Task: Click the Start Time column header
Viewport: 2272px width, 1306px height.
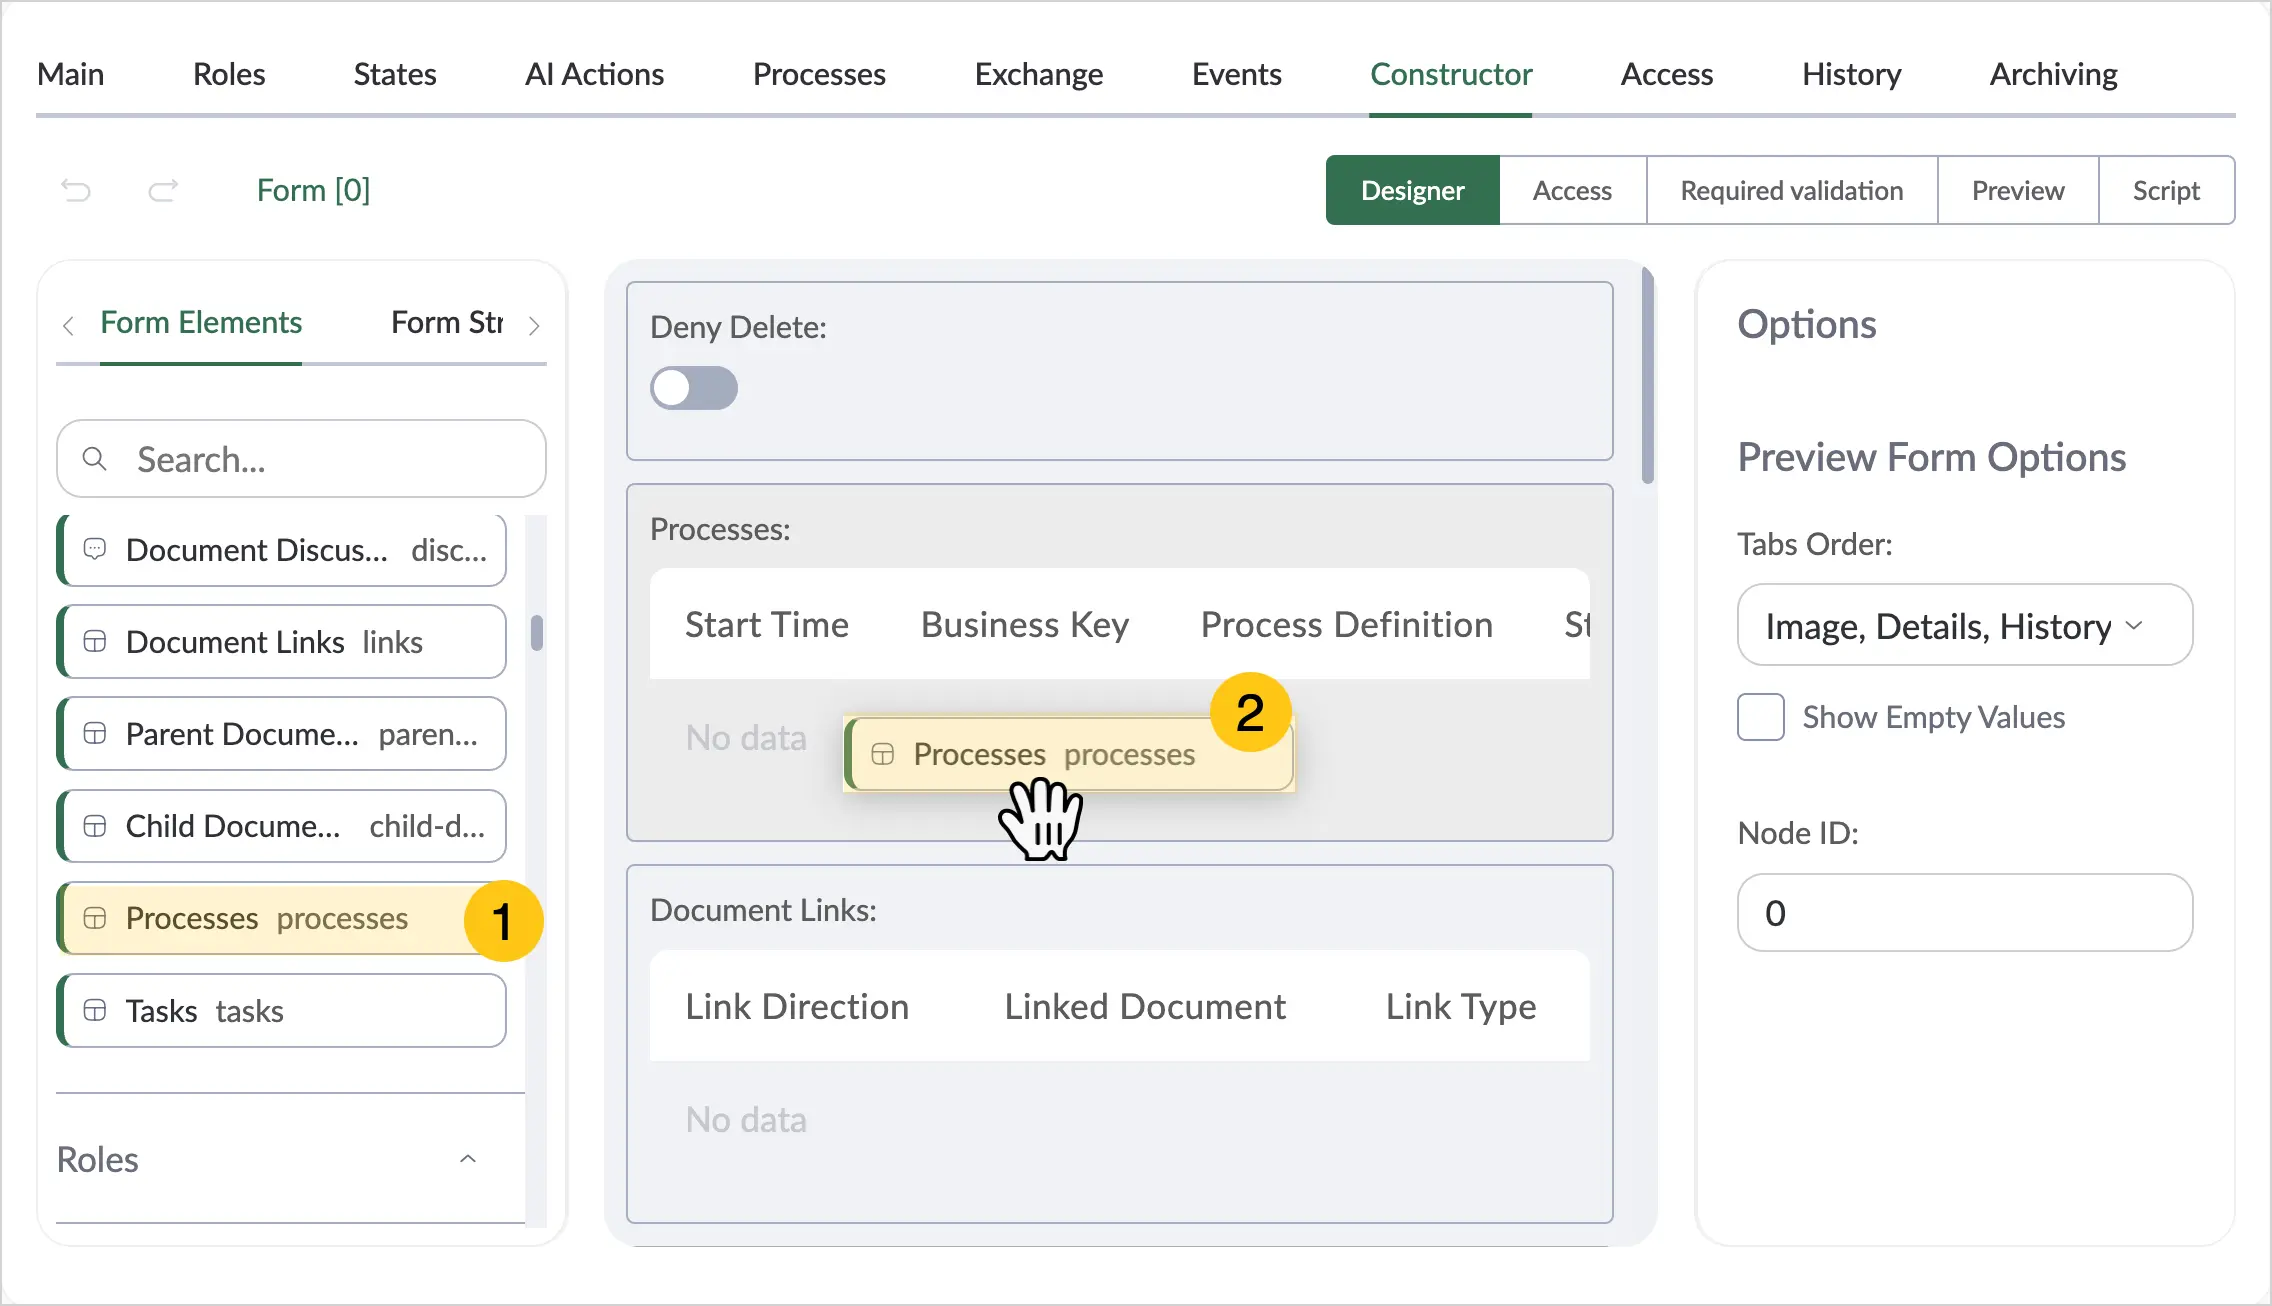Action: (x=767, y=625)
